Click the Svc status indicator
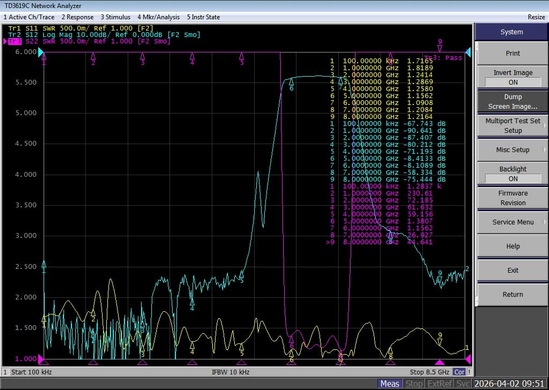 [x=463, y=384]
